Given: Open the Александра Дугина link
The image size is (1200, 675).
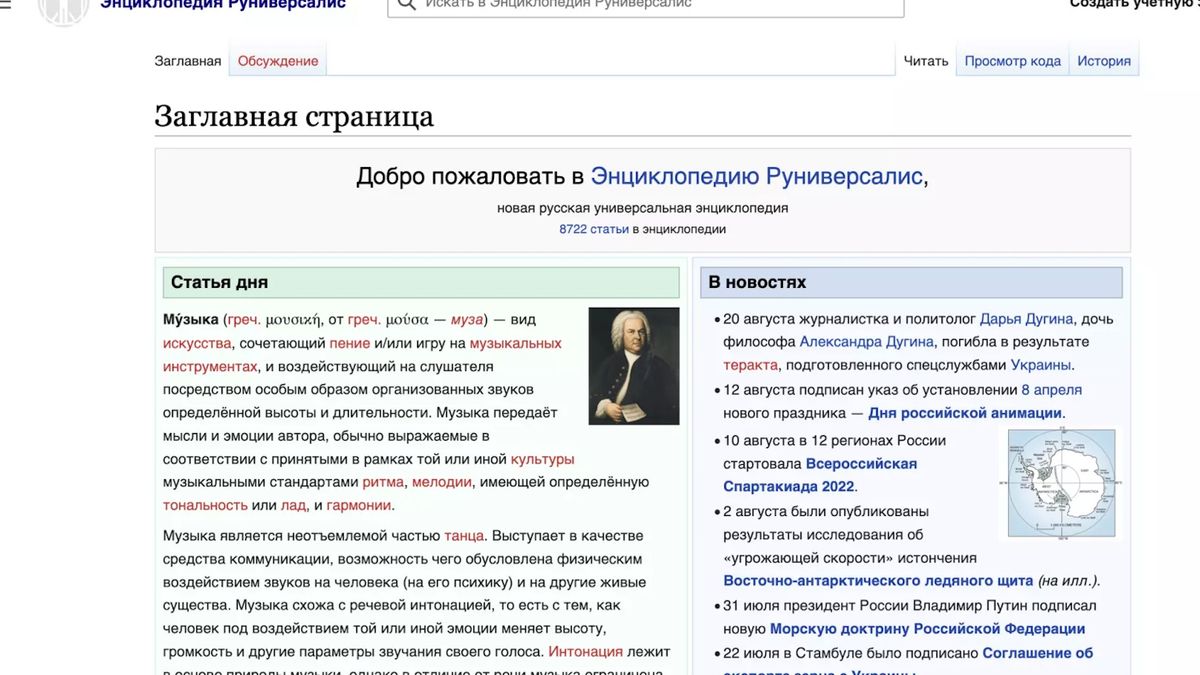Looking at the screenshot, I should [x=868, y=343].
